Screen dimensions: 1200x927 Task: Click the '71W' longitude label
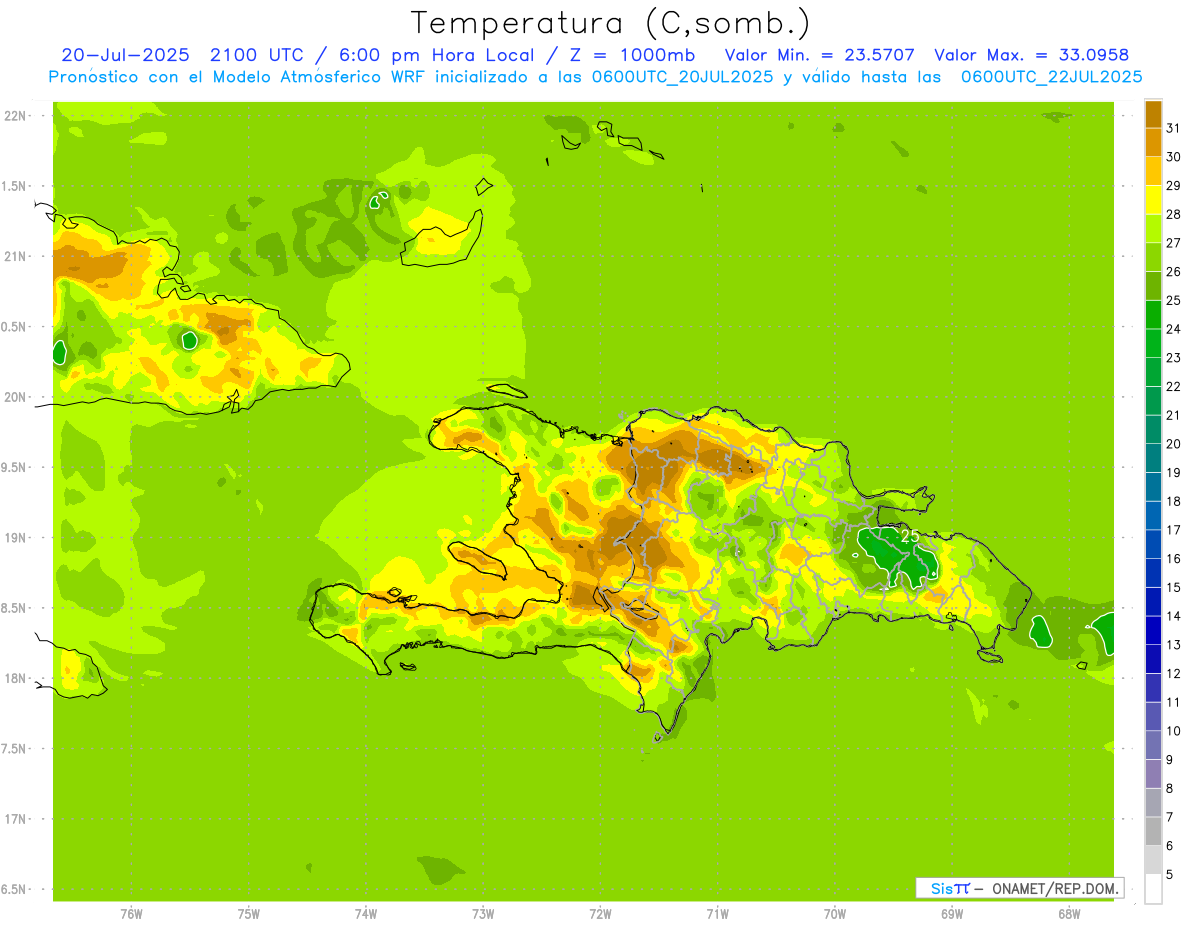click(717, 914)
